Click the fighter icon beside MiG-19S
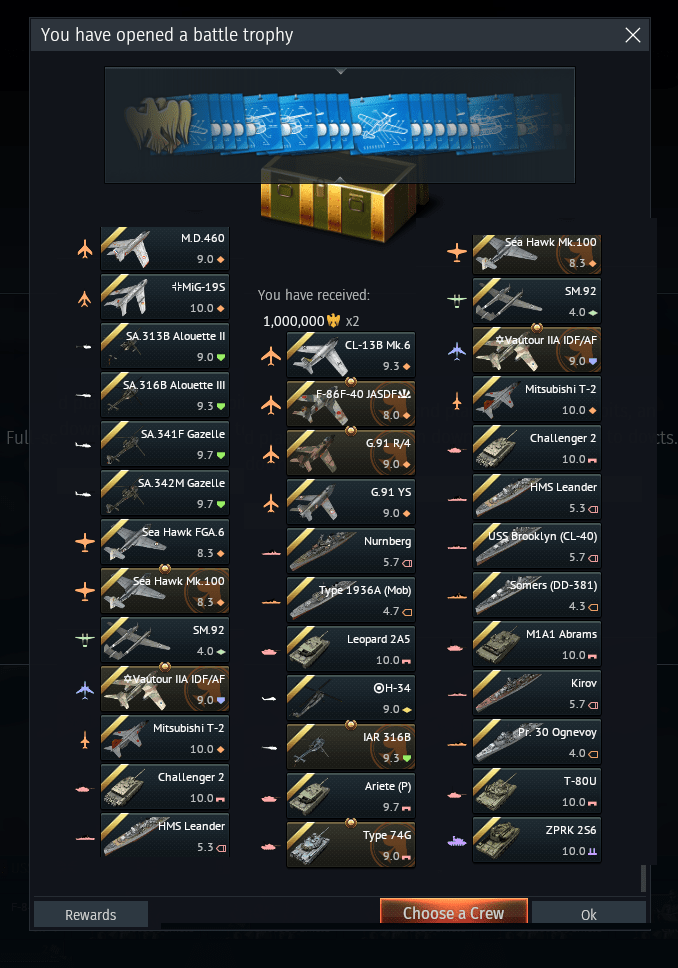678x968 pixels. 85,299
